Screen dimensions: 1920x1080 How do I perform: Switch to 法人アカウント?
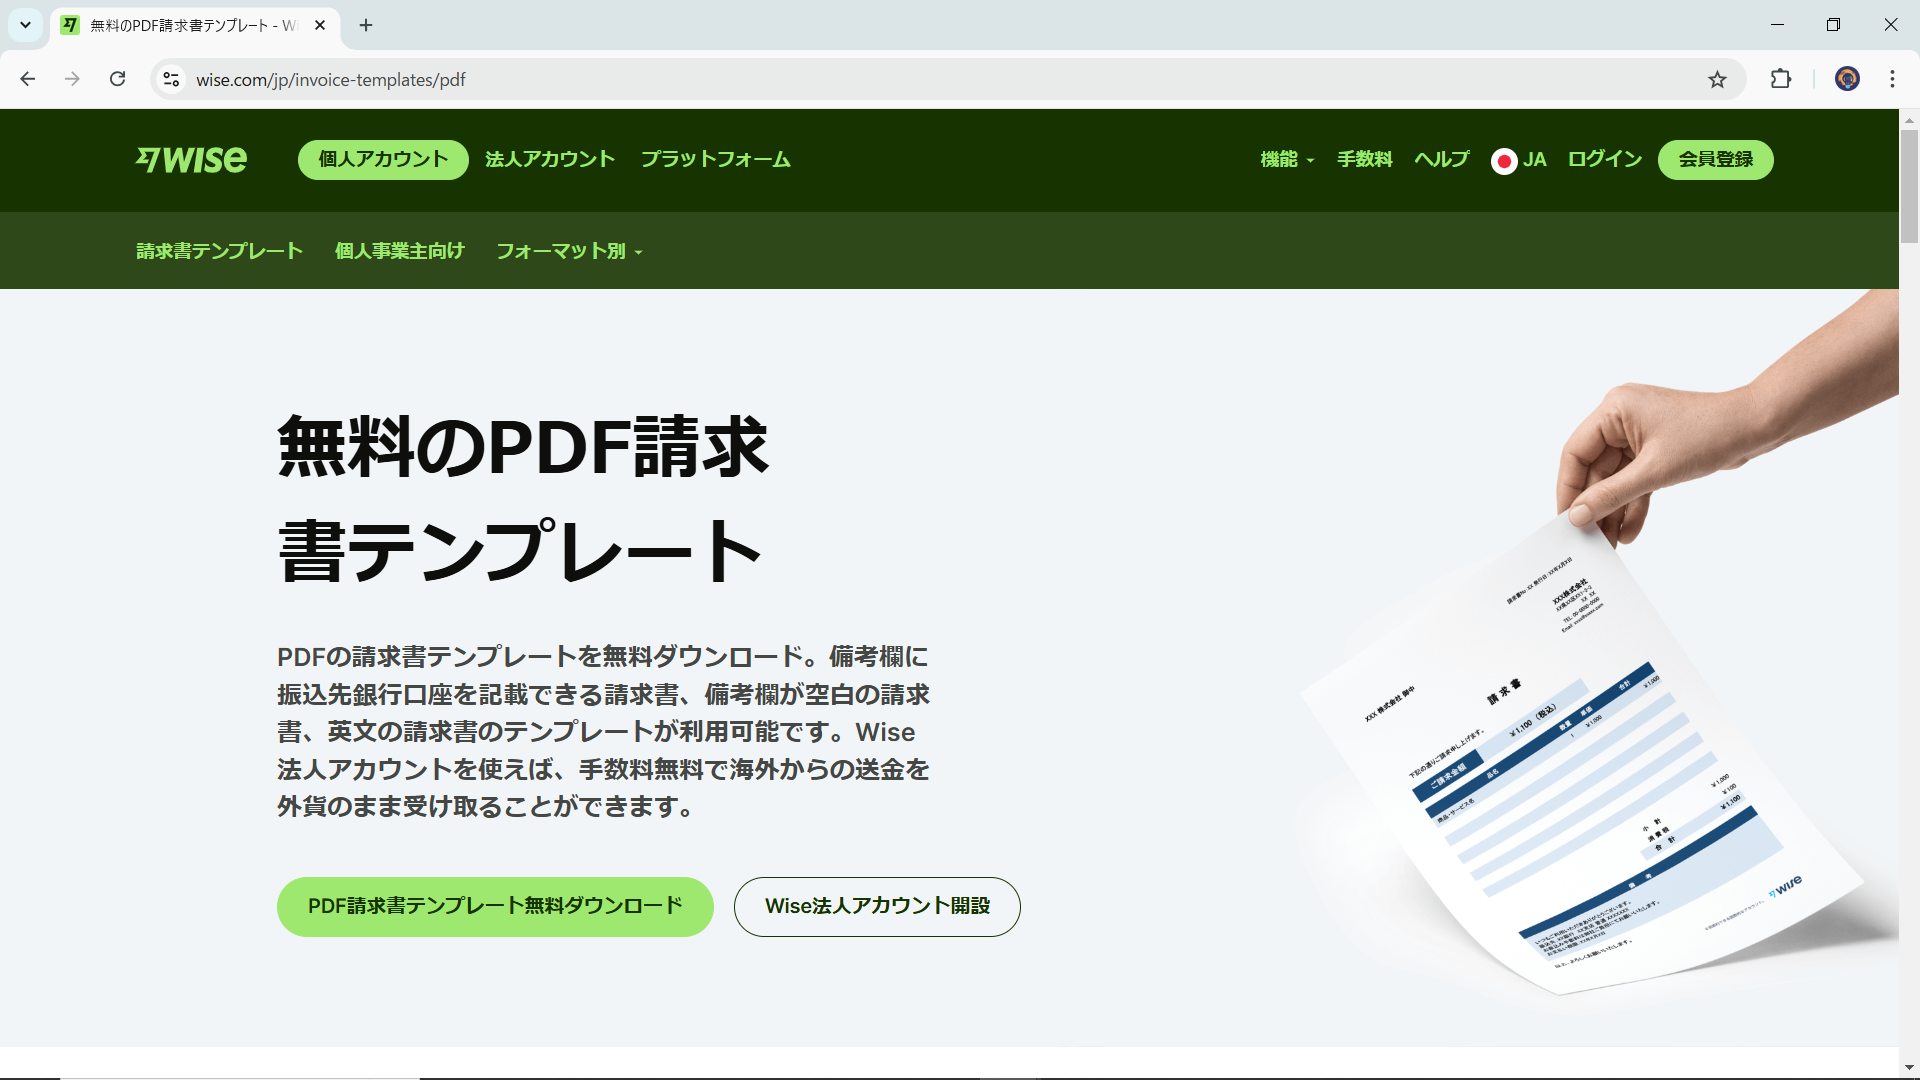[550, 160]
